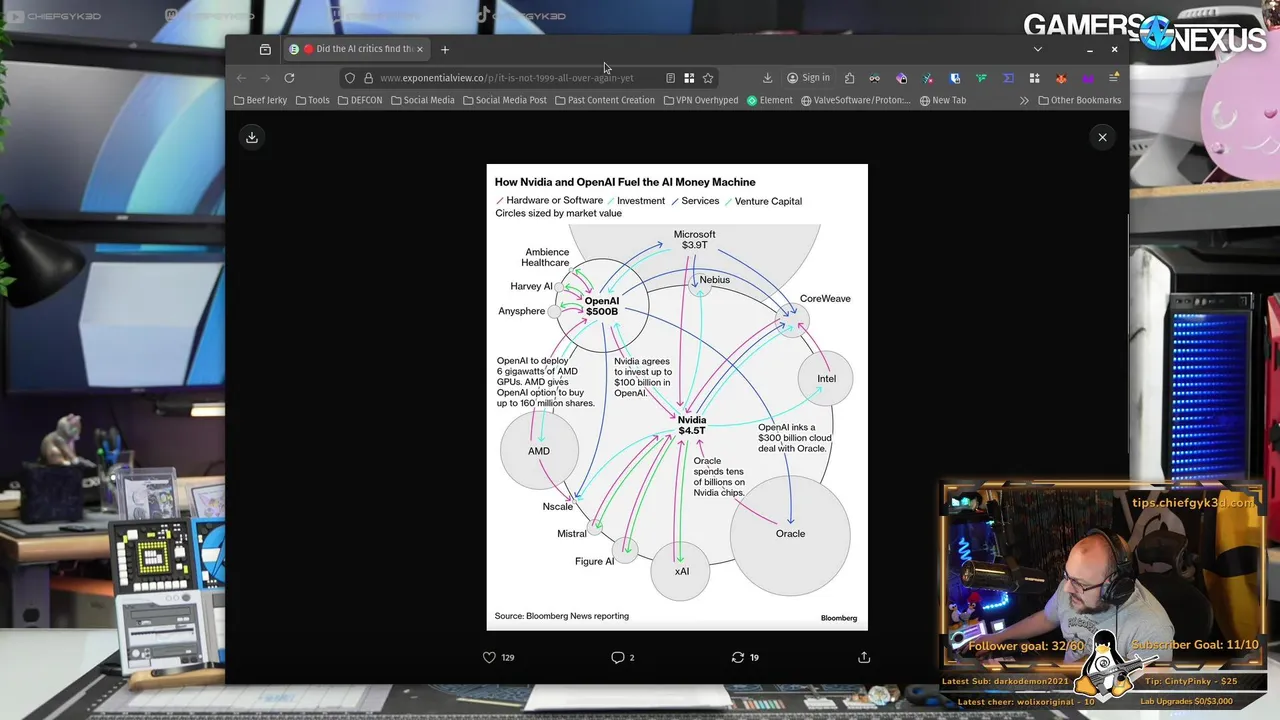Open the glasses-shaped extension icon
The height and width of the screenshot is (720, 1280).
pos(875,78)
